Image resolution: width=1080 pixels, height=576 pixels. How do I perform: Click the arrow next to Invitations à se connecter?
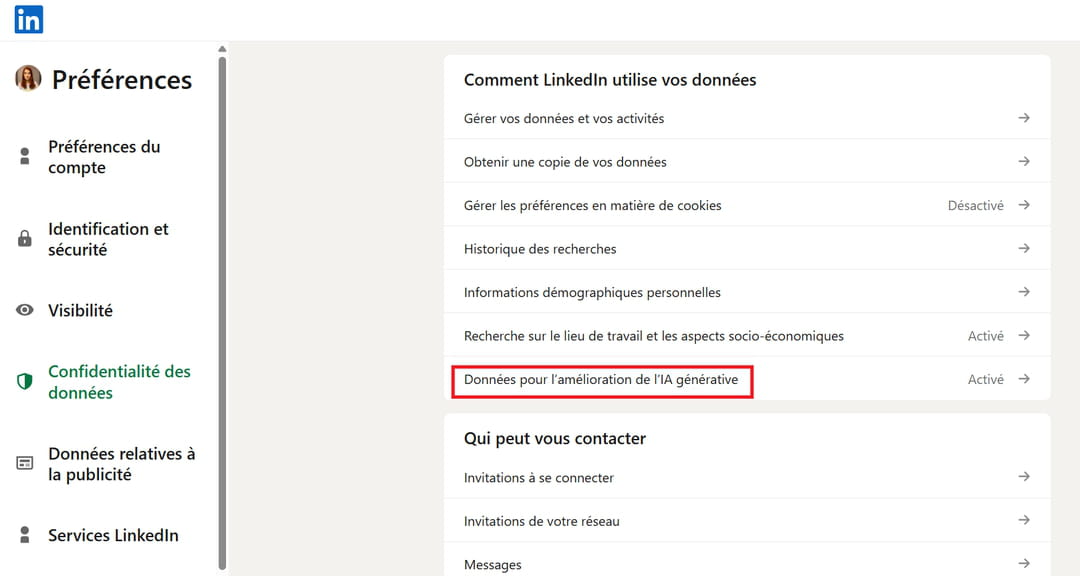[1024, 477]
